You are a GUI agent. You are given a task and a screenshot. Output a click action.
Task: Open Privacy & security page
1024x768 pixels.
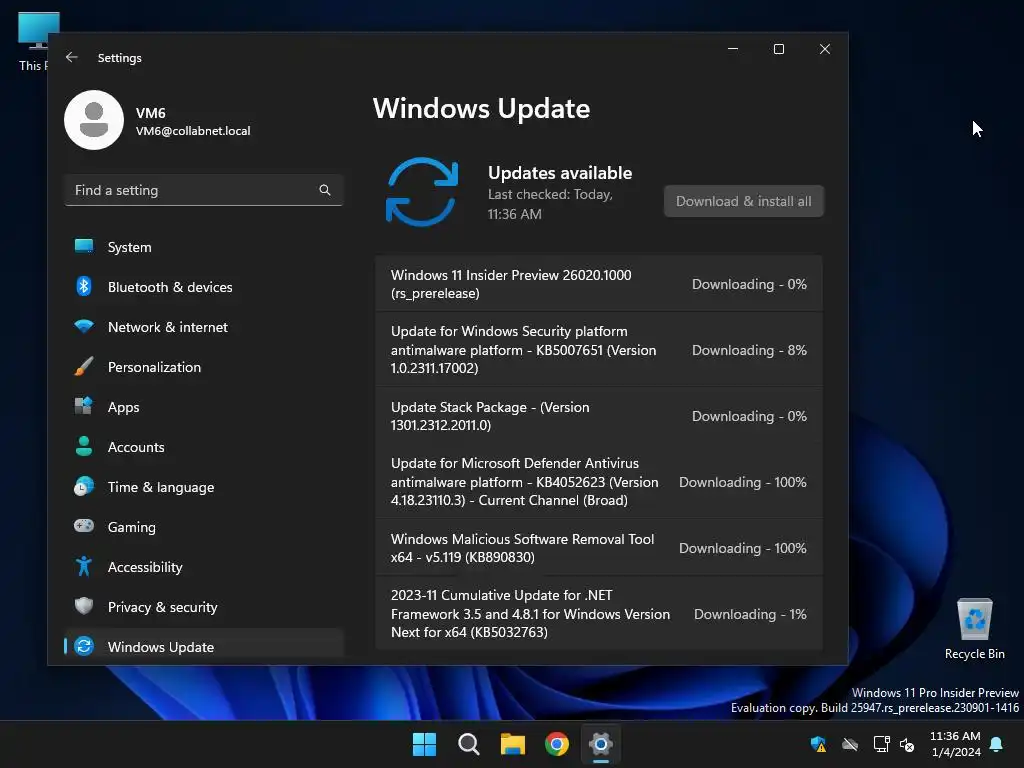pos(204,607)
